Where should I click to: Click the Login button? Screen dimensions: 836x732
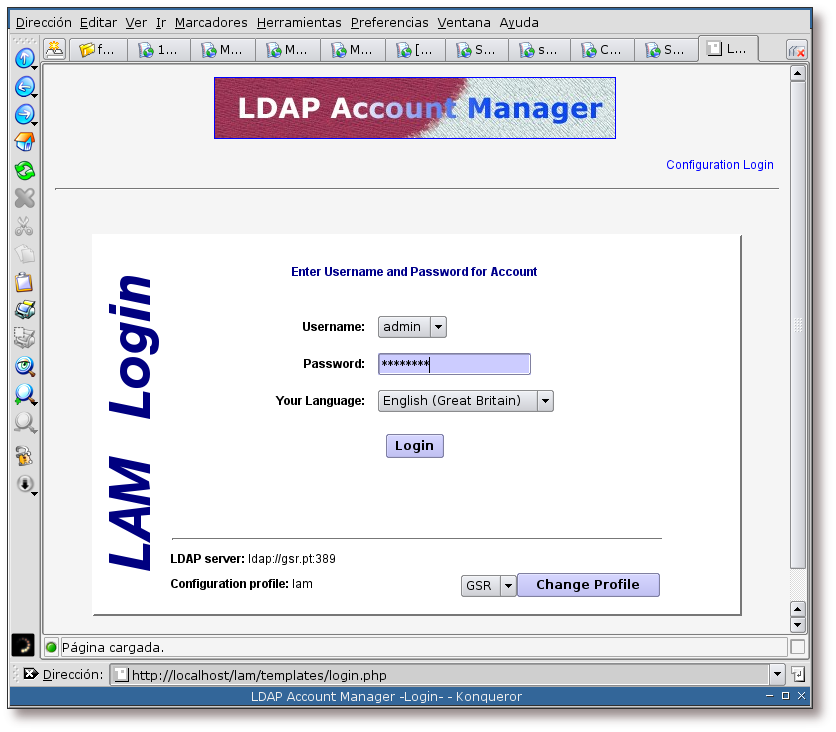[414, 446]
